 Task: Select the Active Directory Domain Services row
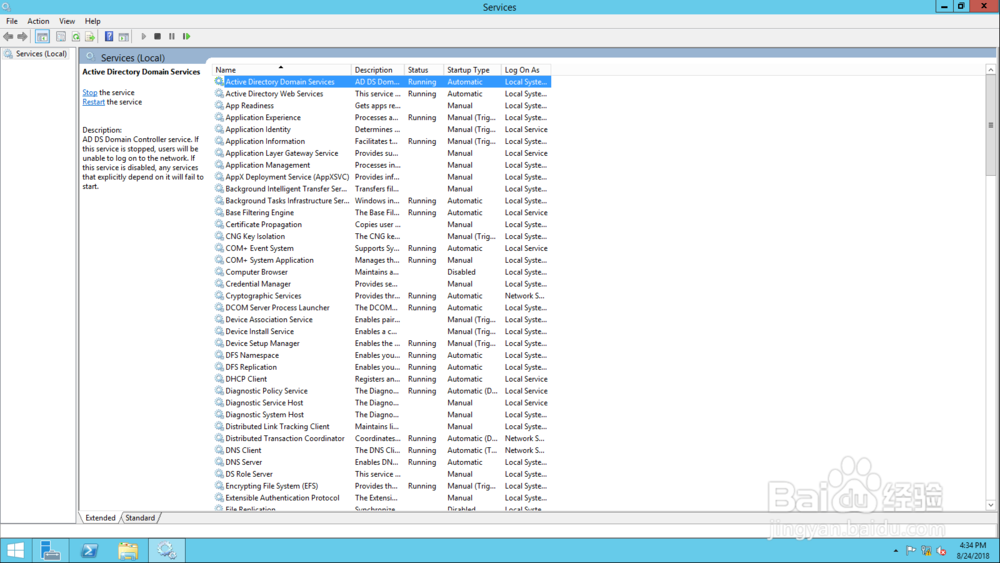[382, 82]
